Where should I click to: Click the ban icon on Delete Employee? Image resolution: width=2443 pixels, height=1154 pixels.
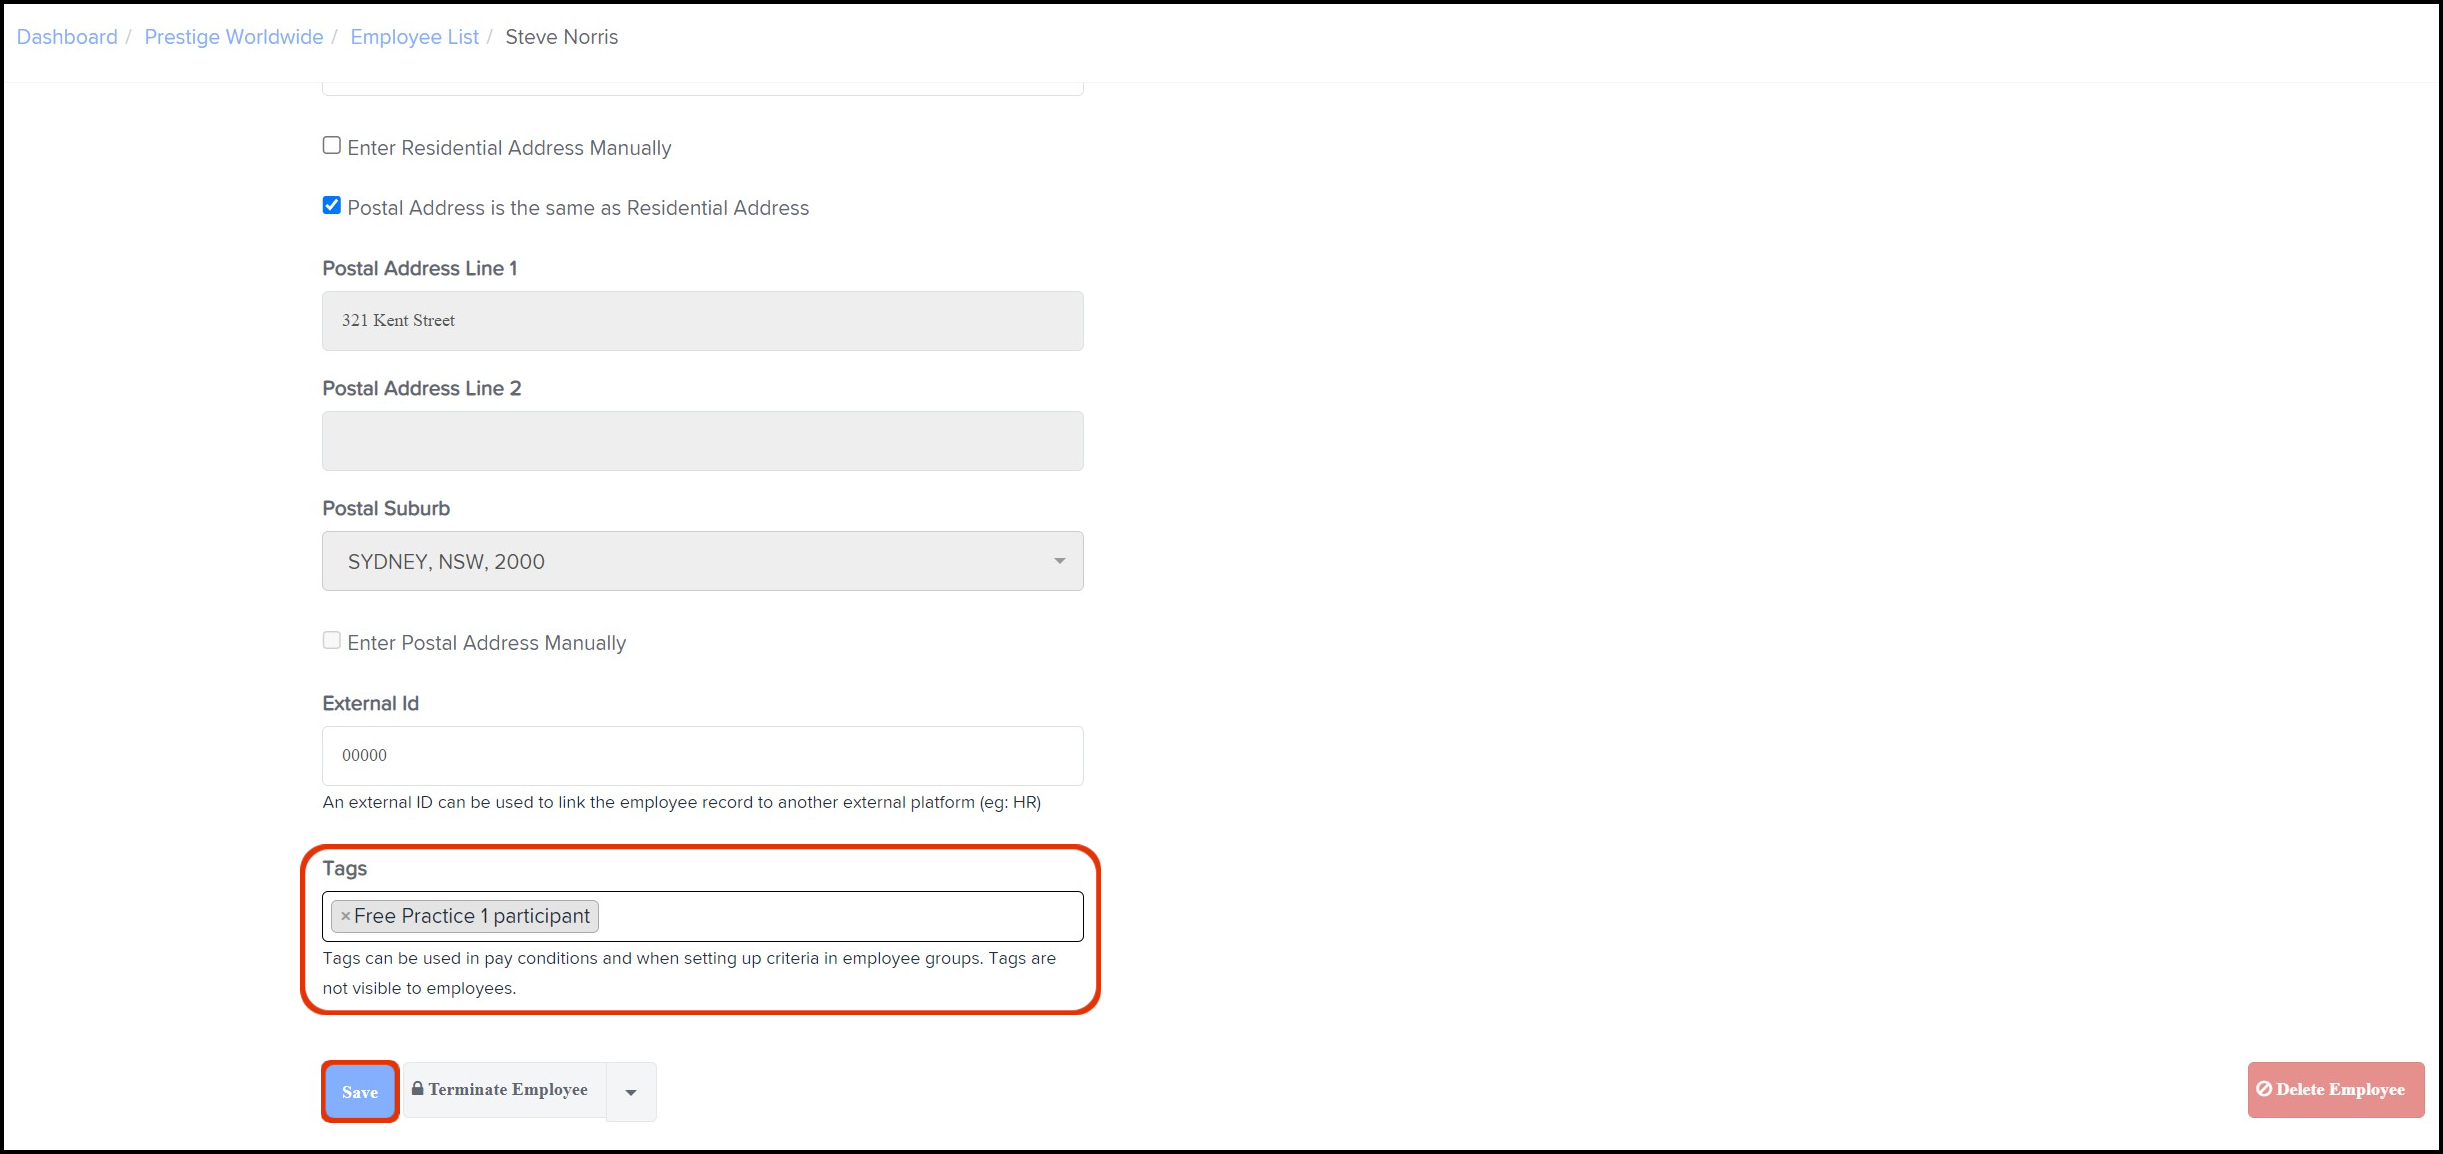pyautogui.click(x=2264, y=1089)
